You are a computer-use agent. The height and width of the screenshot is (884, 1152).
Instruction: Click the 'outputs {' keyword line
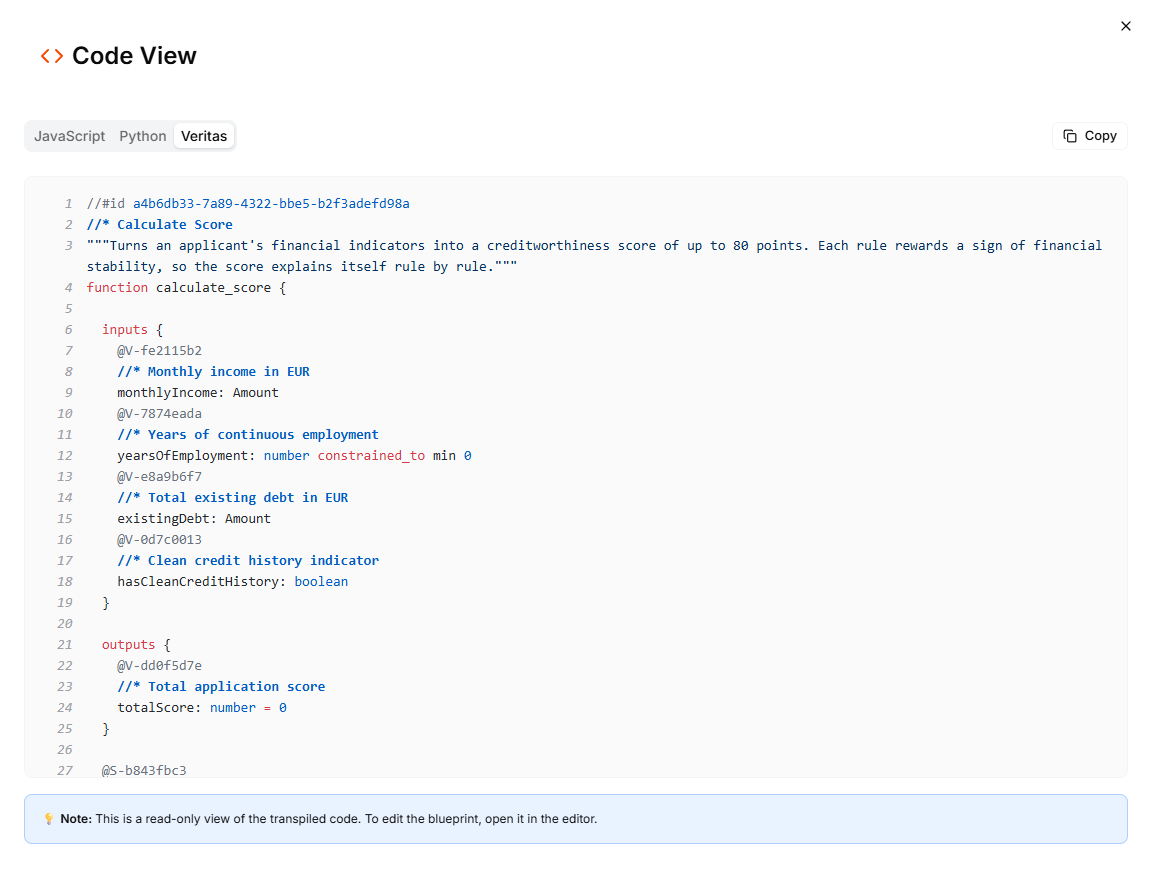136,644
